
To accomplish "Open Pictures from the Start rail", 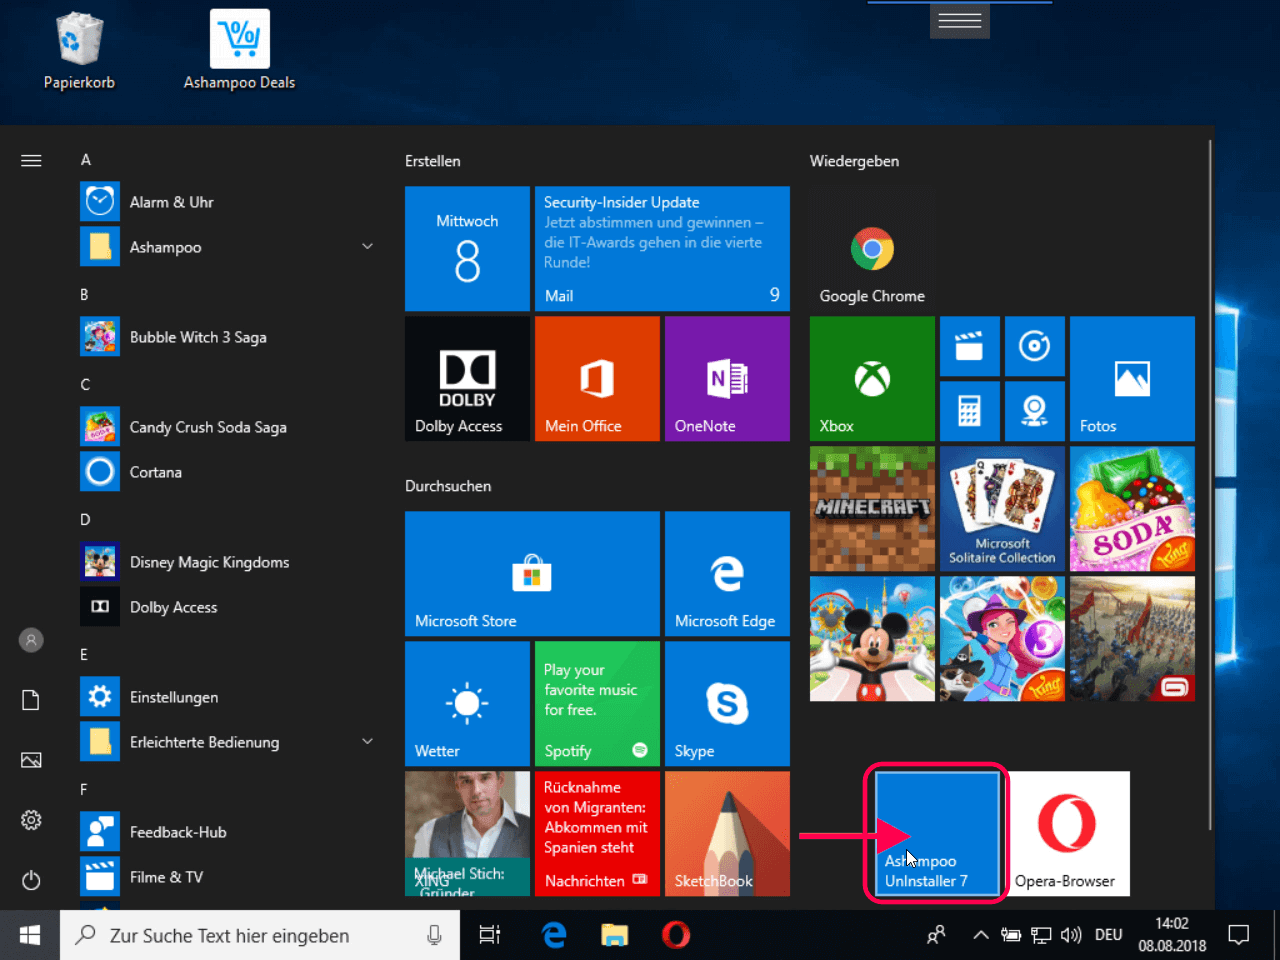I will (x=31, y=760).
